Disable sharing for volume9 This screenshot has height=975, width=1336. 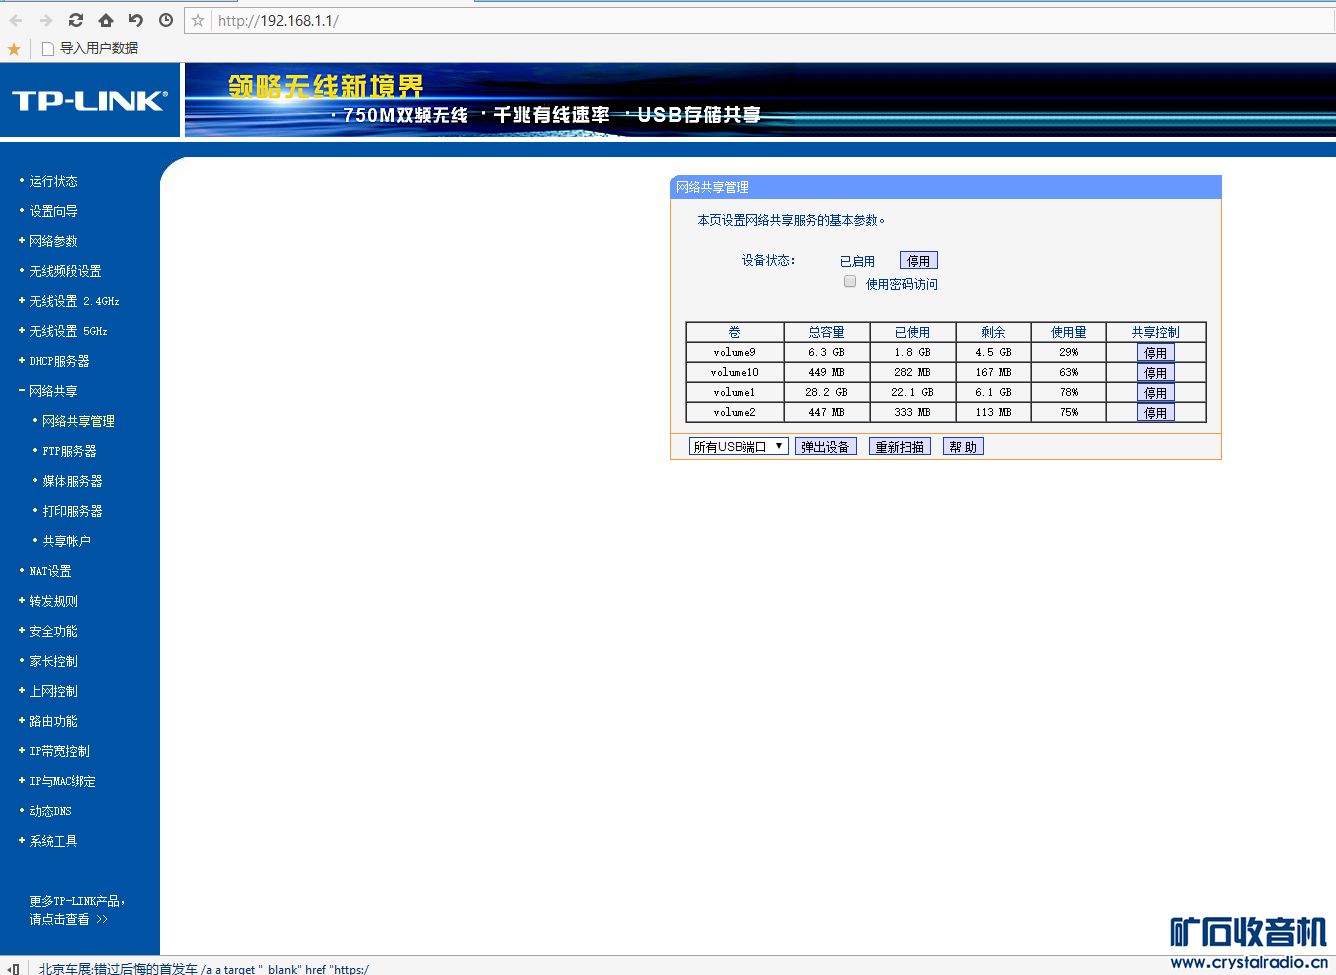(1155, 353)
